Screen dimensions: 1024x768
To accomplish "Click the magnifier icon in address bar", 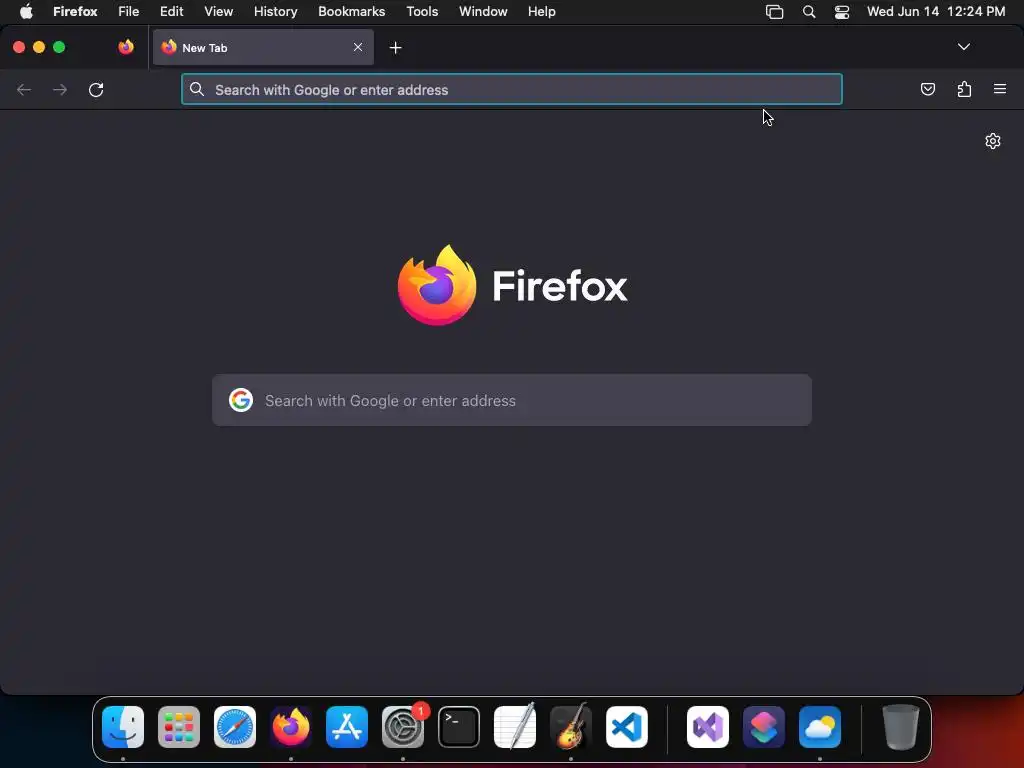I will pyautogui.click(x=197, y=89).
